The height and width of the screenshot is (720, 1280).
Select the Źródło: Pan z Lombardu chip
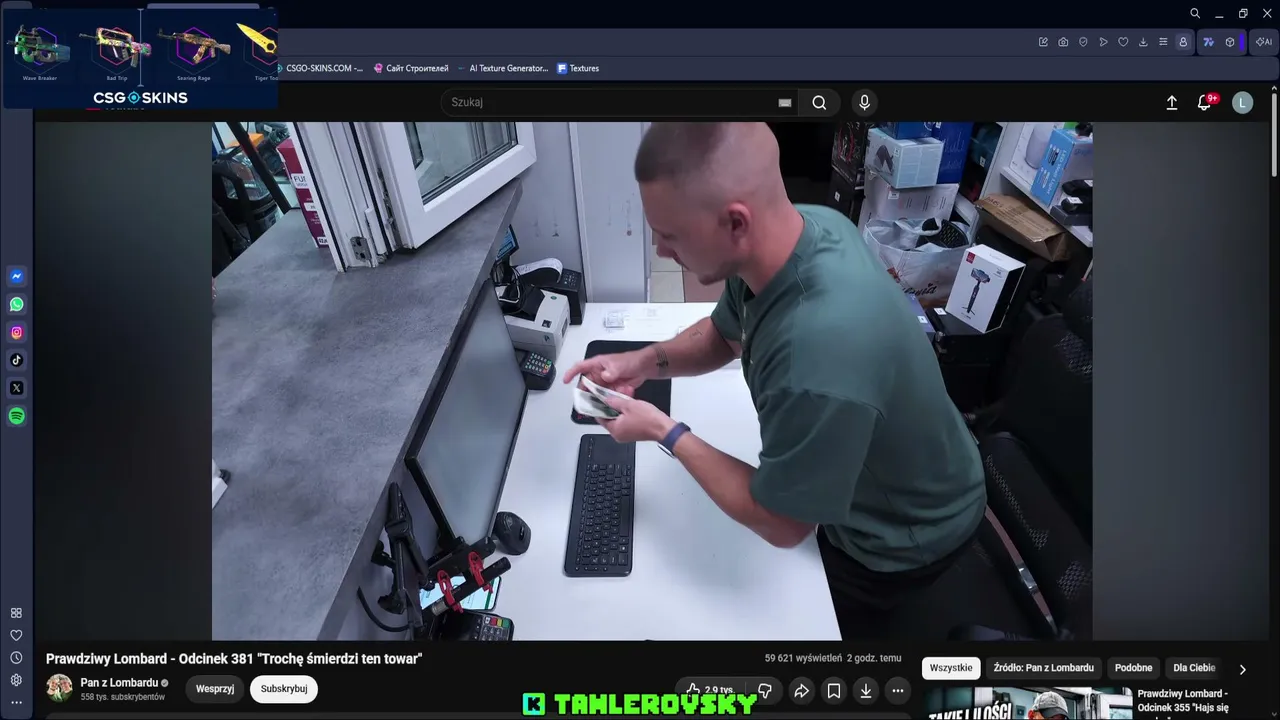[x=1044, y=668]
